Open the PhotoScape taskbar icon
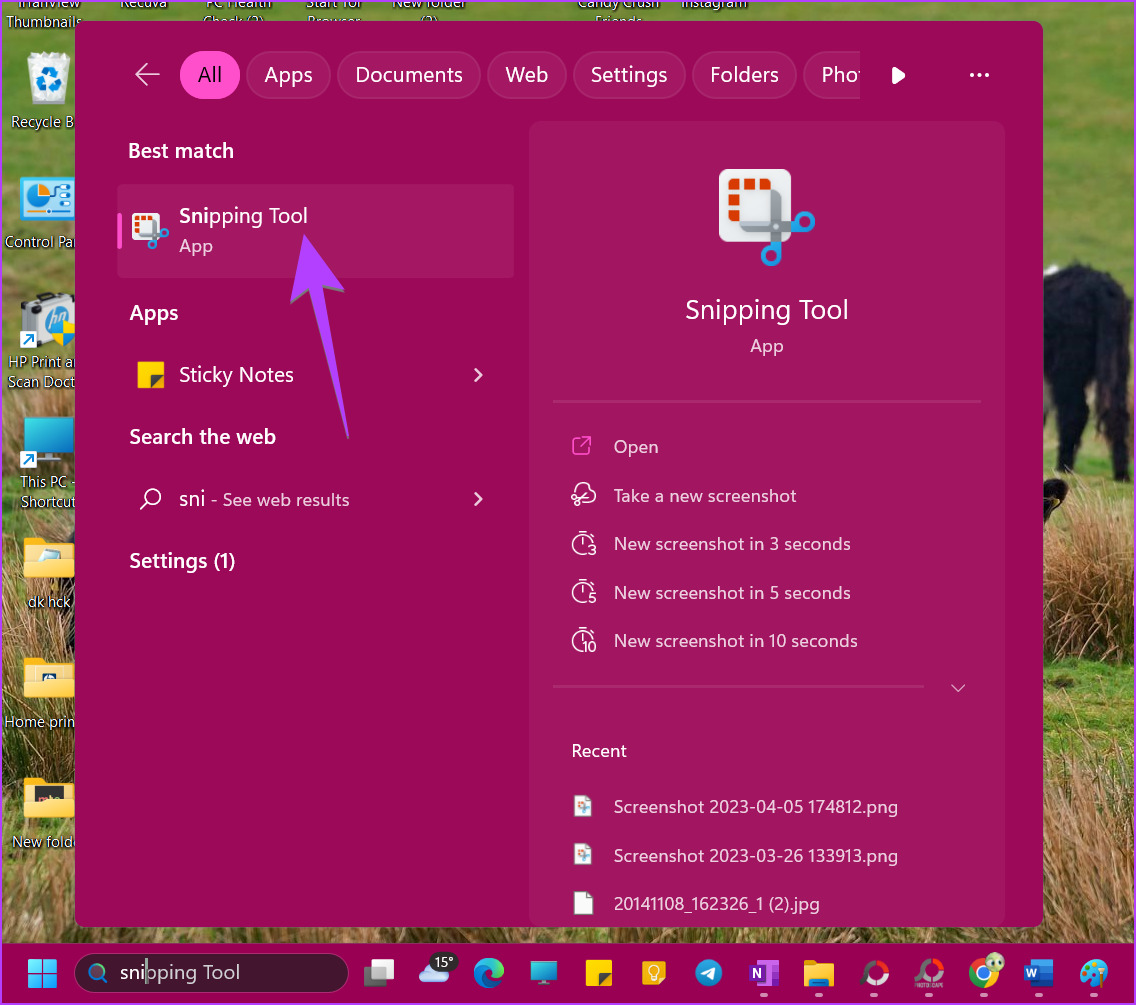 929,973
